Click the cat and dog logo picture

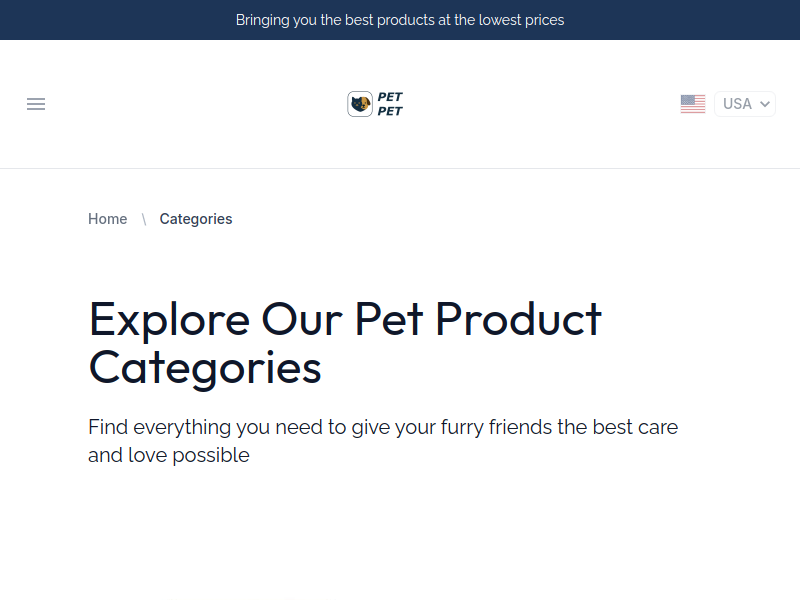pyautogui.click(x=360, y=104)
